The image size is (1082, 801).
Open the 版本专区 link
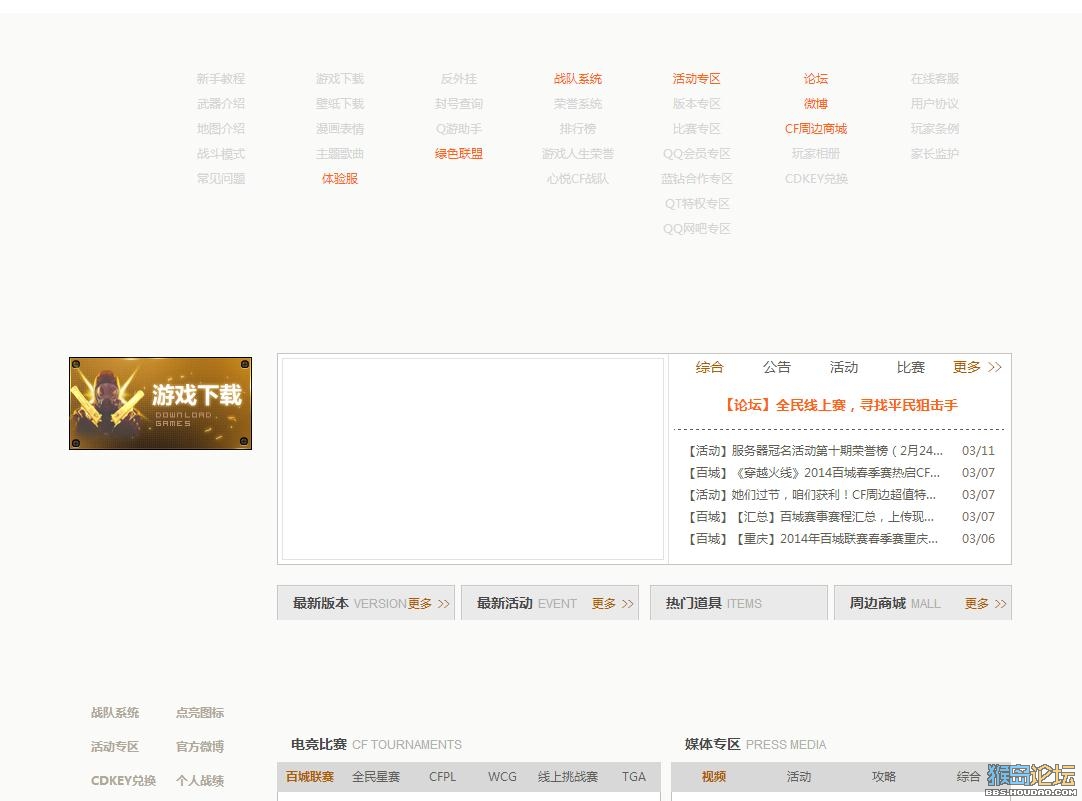(697, 103)
